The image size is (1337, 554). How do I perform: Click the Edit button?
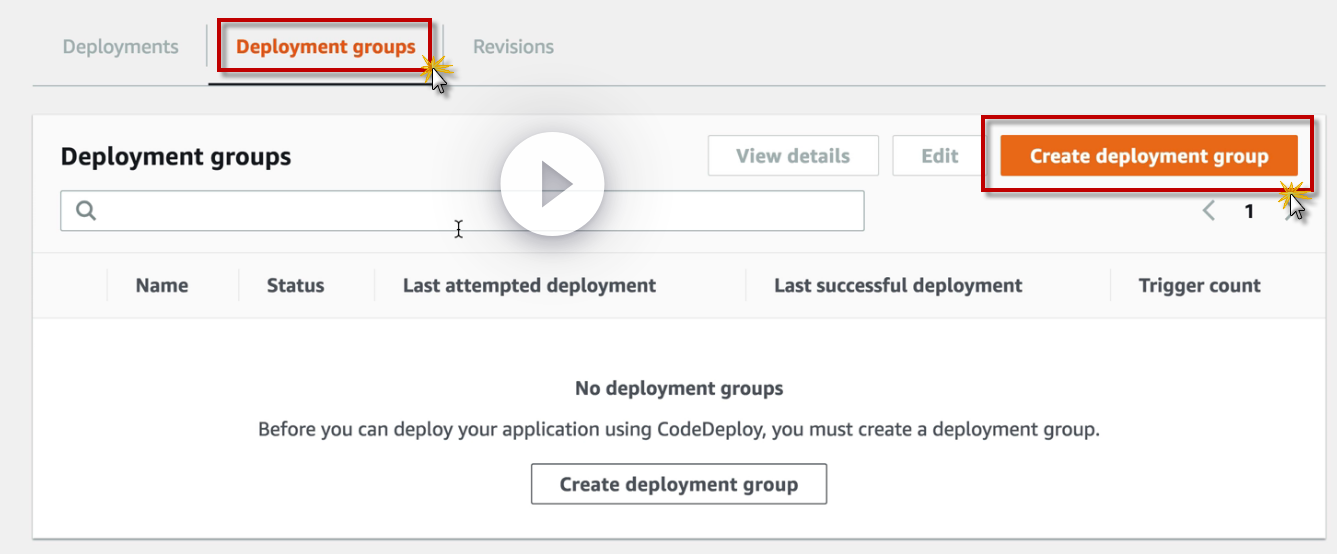point(939,156)
